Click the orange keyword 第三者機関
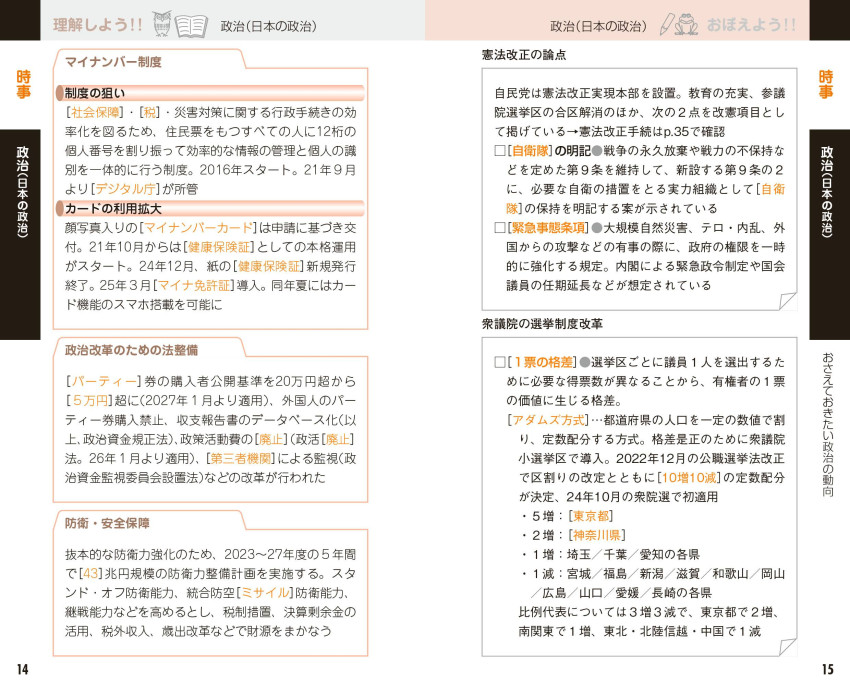850x696 pixels. pyautogui.click(x=241, y=459)
